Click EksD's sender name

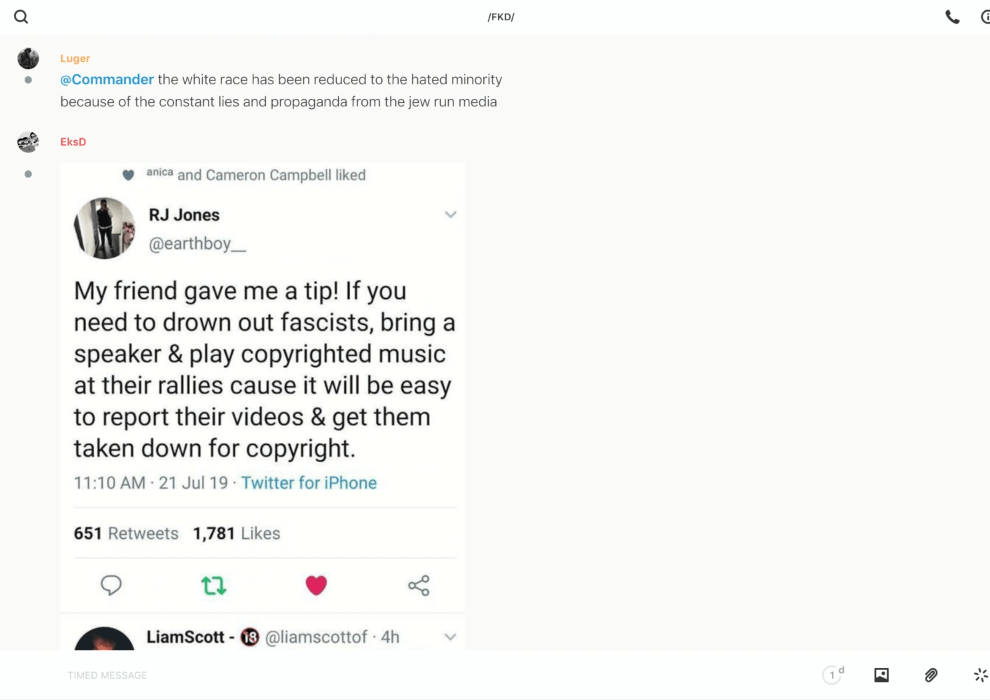(73, 142)
